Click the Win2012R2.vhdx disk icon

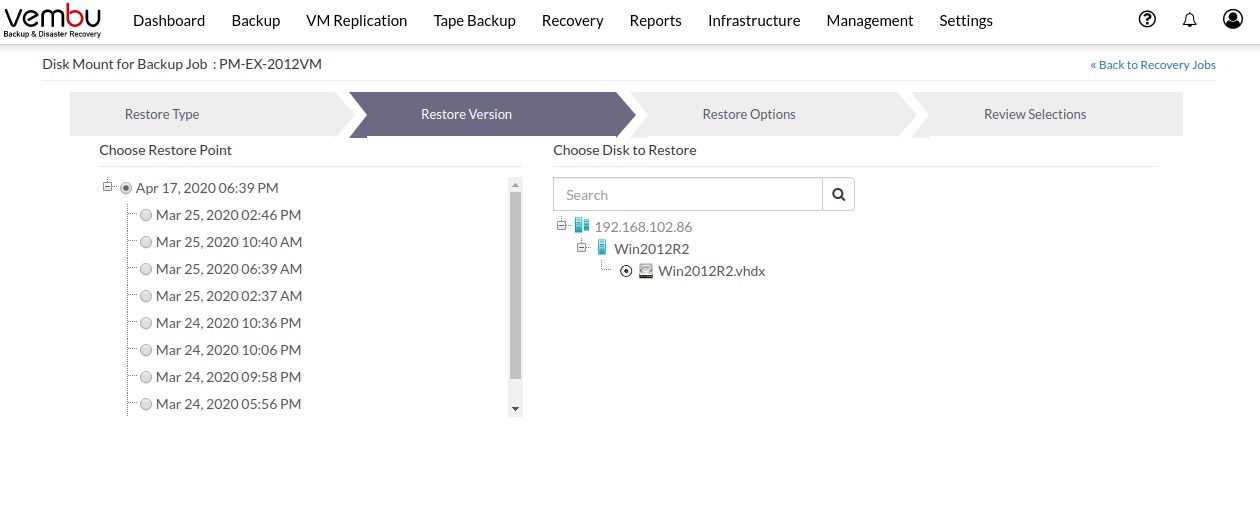[x=646, y=271]
